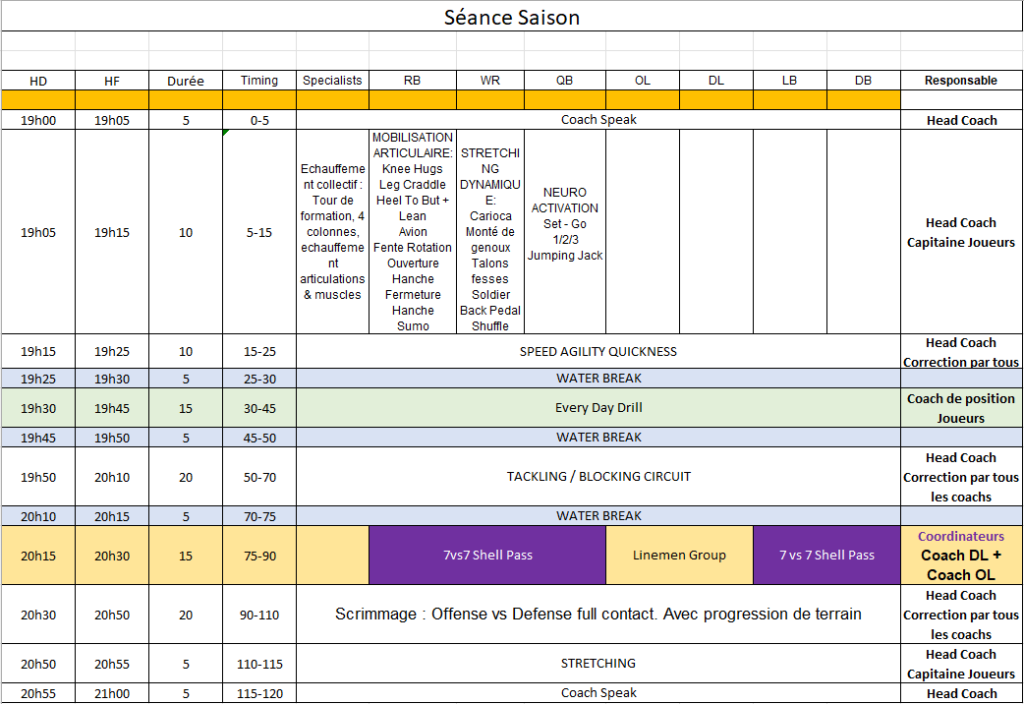
Task: Click the "Durée" header cell
Action: [x=185, y=80]
